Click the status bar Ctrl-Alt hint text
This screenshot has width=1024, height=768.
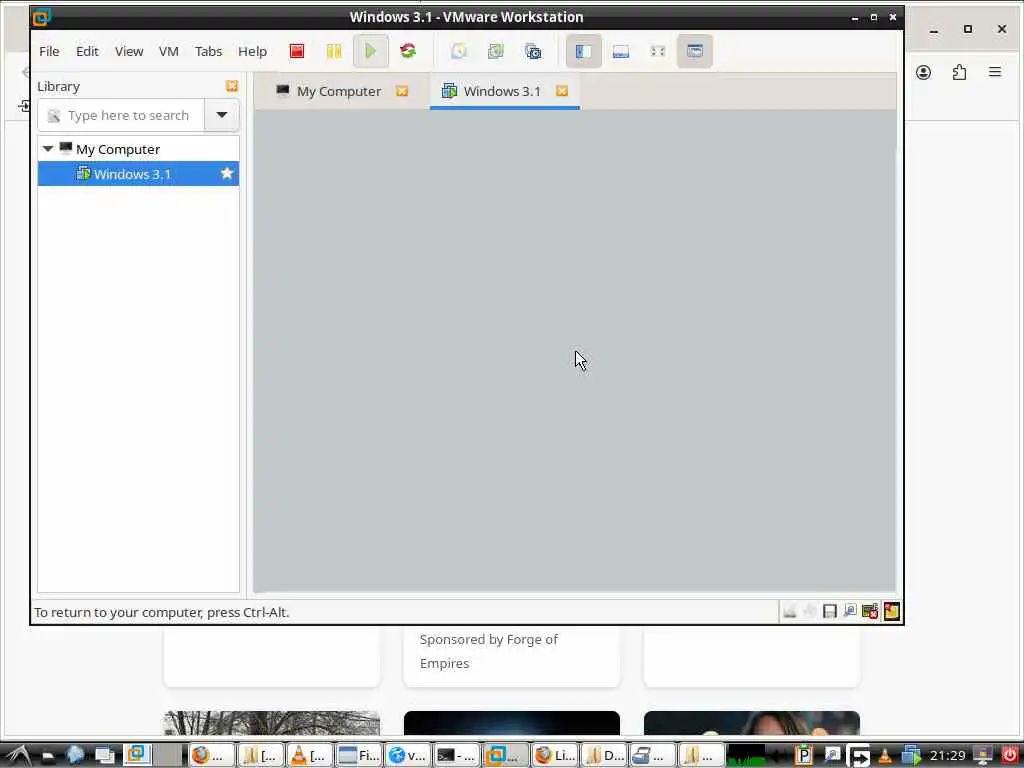pos(161,613)
